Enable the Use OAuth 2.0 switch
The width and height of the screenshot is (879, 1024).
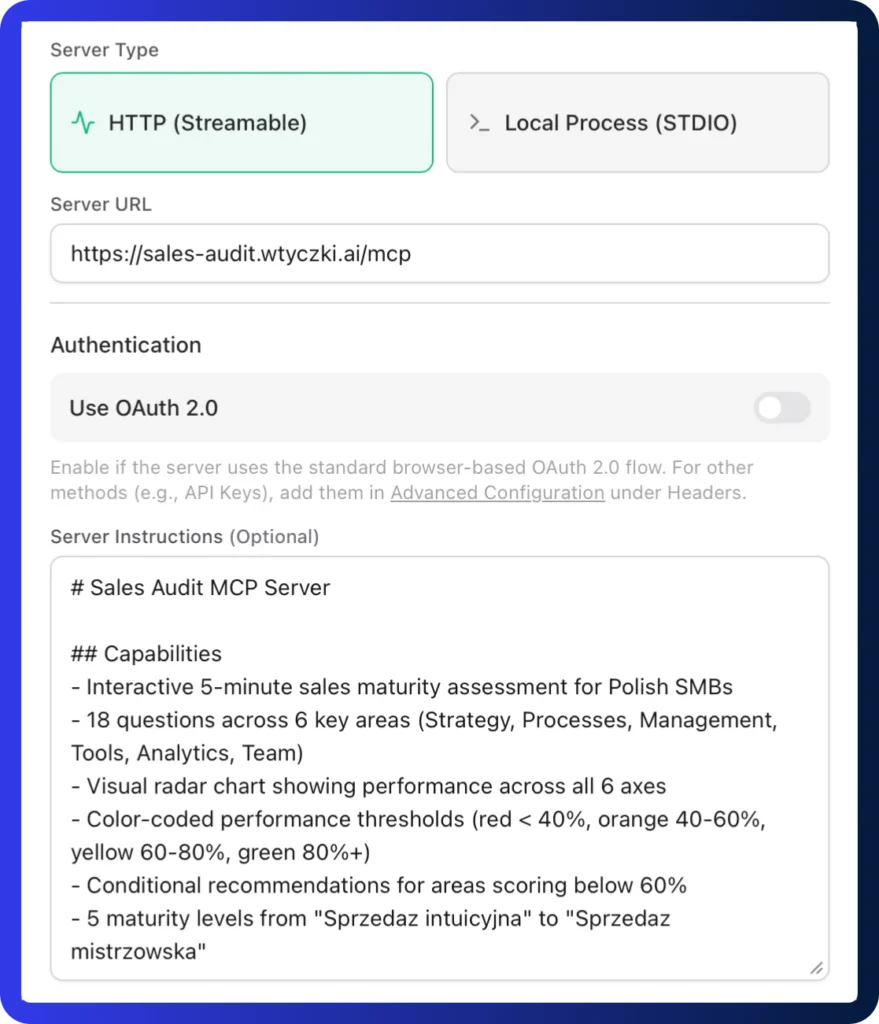coord(781,408)
